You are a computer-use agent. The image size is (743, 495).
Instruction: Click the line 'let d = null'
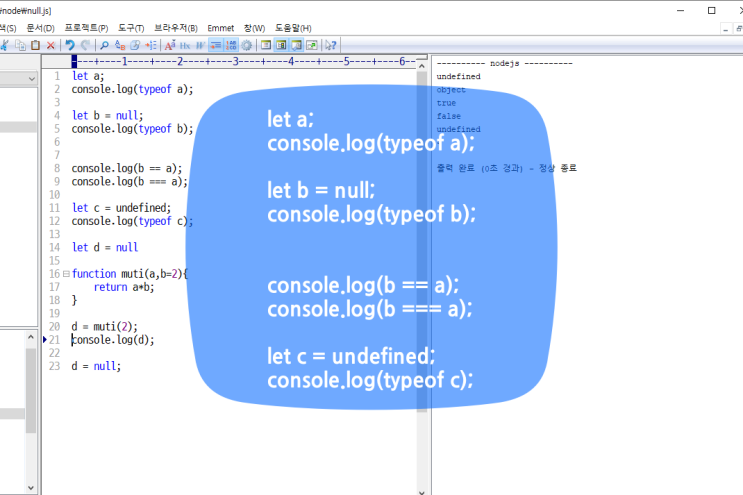105,247
